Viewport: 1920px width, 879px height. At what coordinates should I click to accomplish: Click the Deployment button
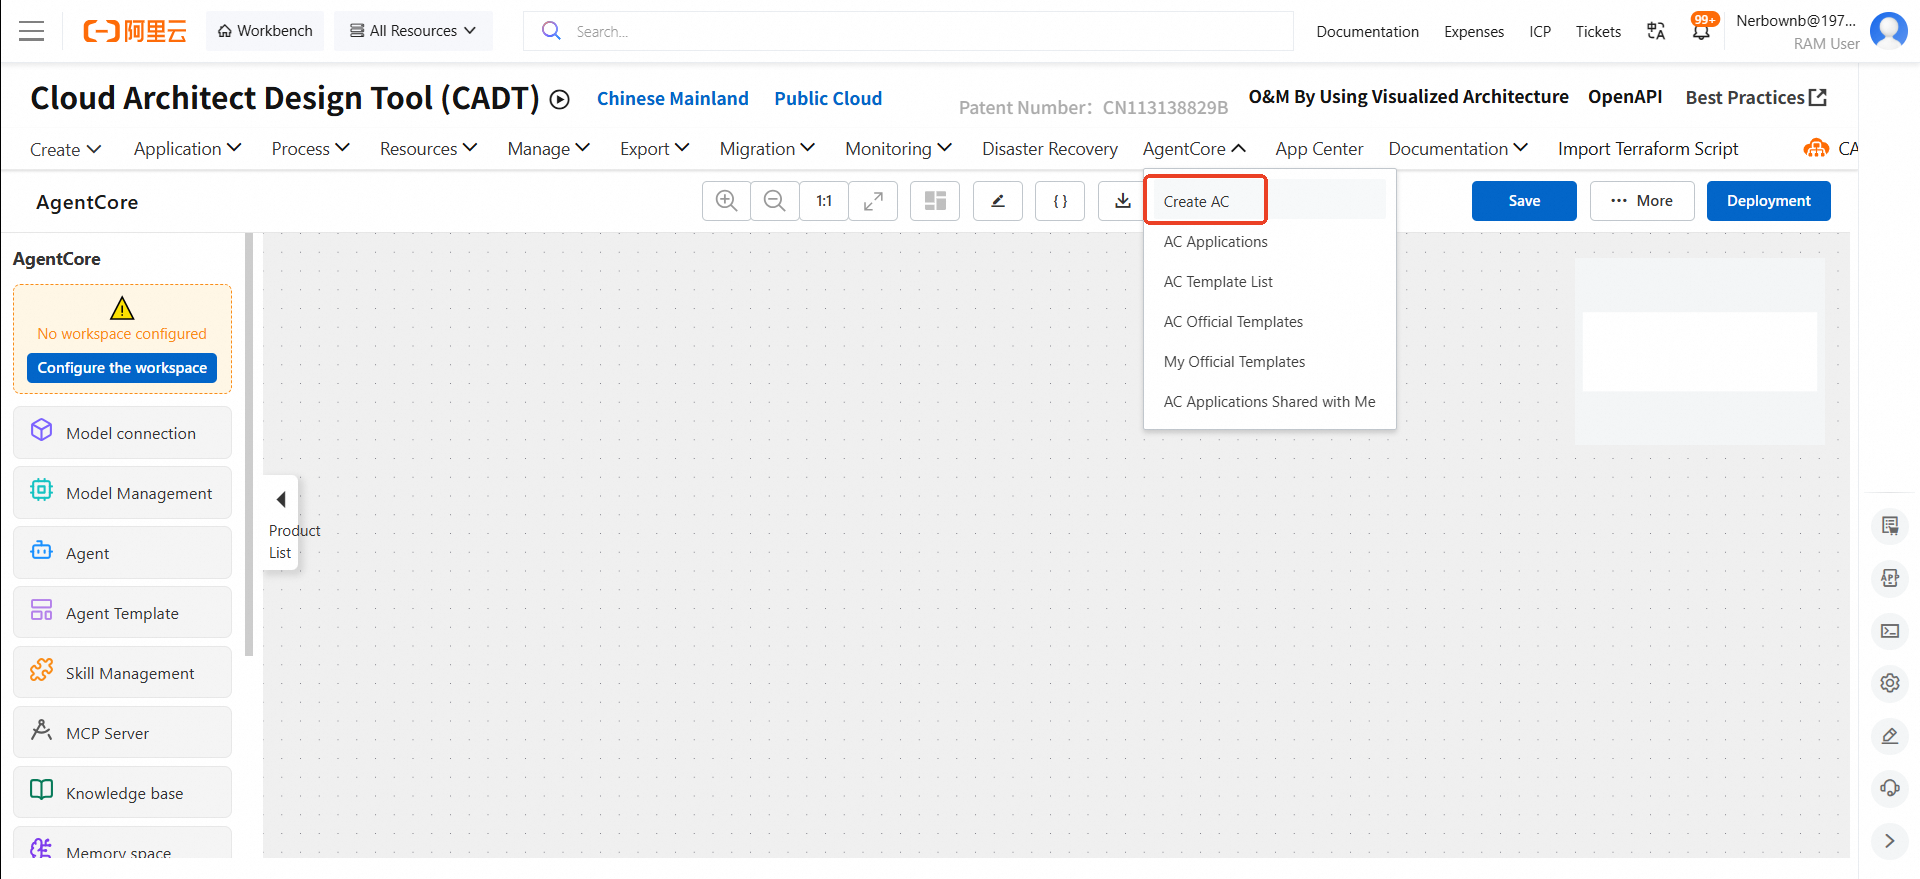tap(1768, 201)
